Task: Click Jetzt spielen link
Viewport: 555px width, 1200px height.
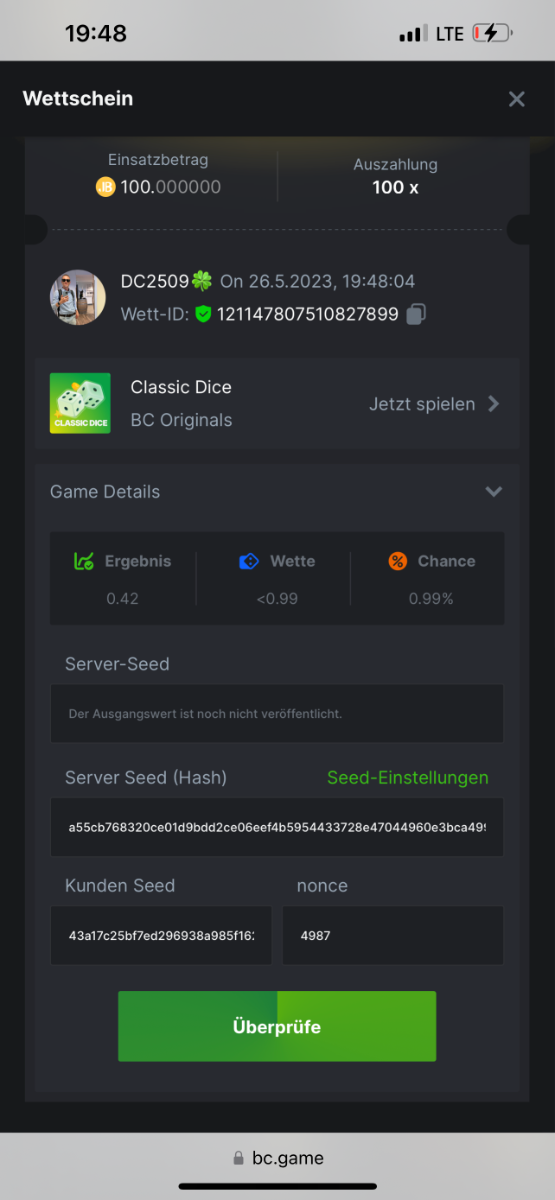Action: coord(422,404)
